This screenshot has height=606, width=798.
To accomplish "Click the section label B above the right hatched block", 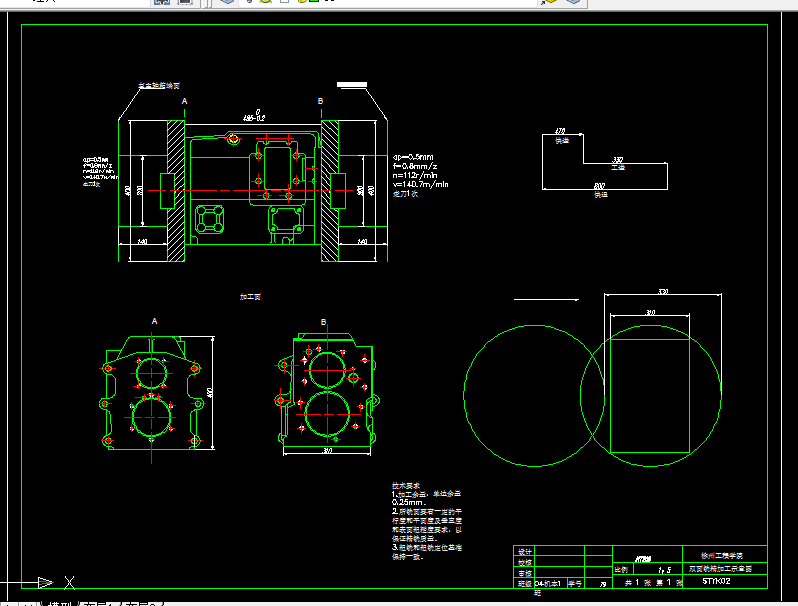I will pos(320,101).
